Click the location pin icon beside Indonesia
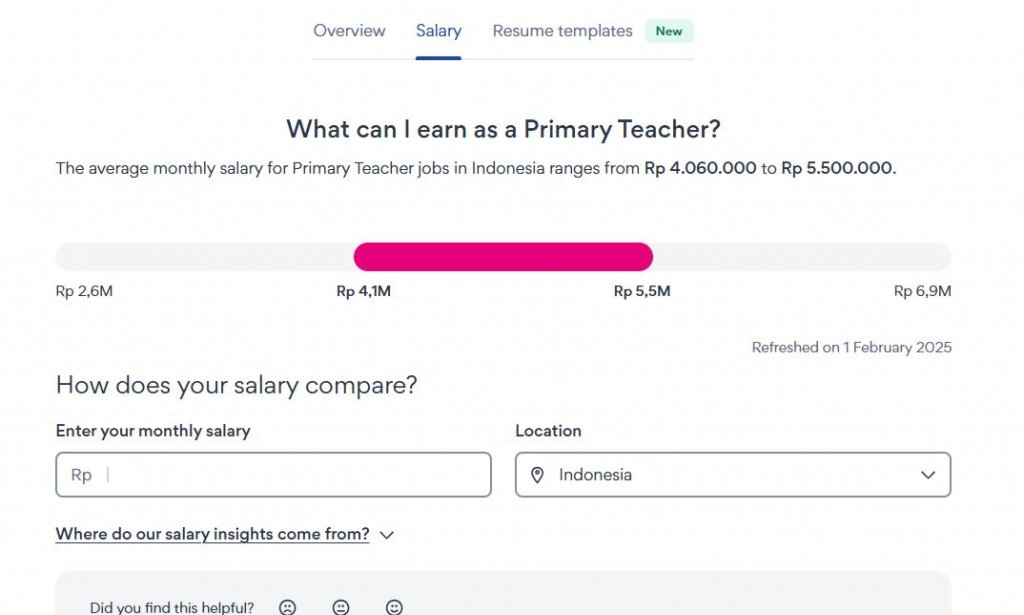 click(537, 475)
